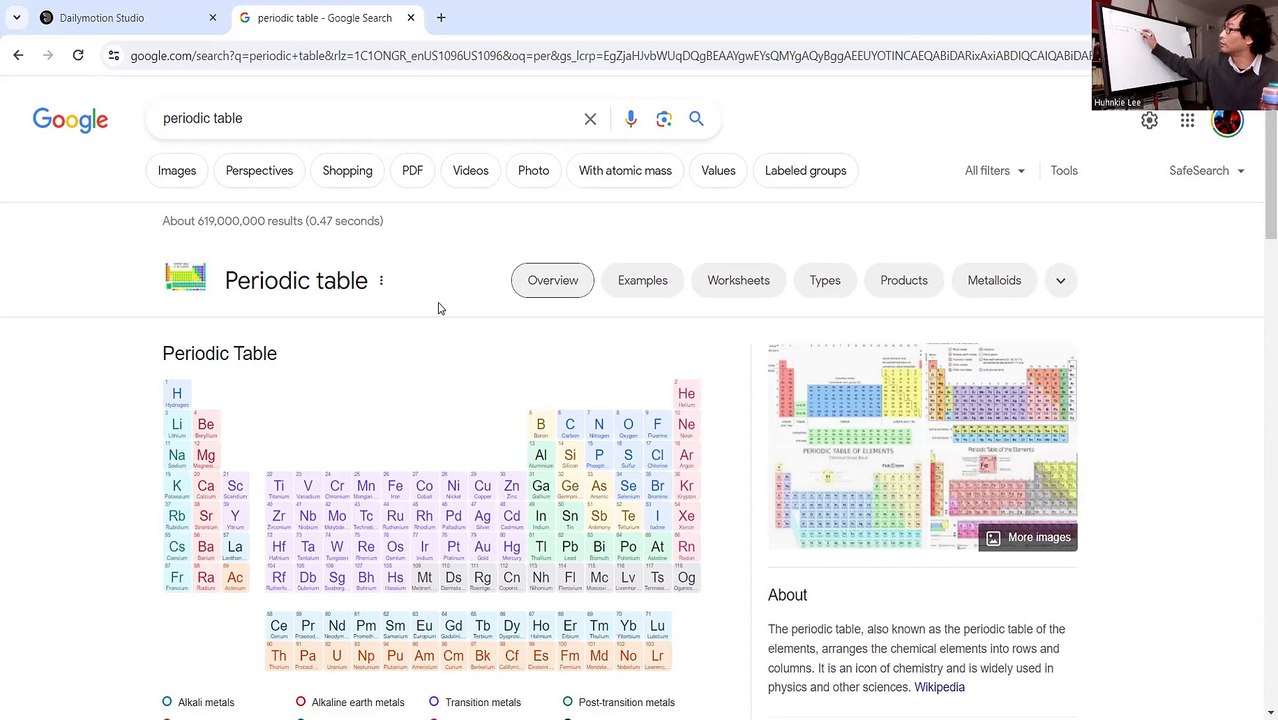This screenshot has width=1278, height=720.
Task: Expand more topic chips with chevron
Action: (1061, 280)
